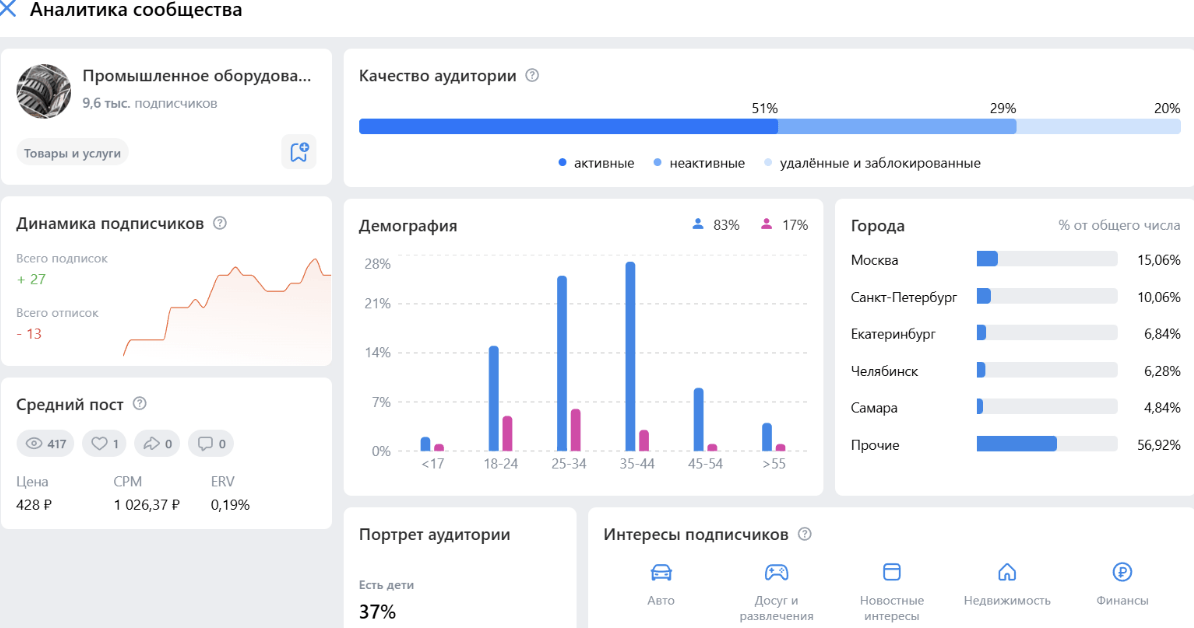Screen dimensions: 1194x628
Task: Click the pink 18-24 demographic bar
Action: 507,434
